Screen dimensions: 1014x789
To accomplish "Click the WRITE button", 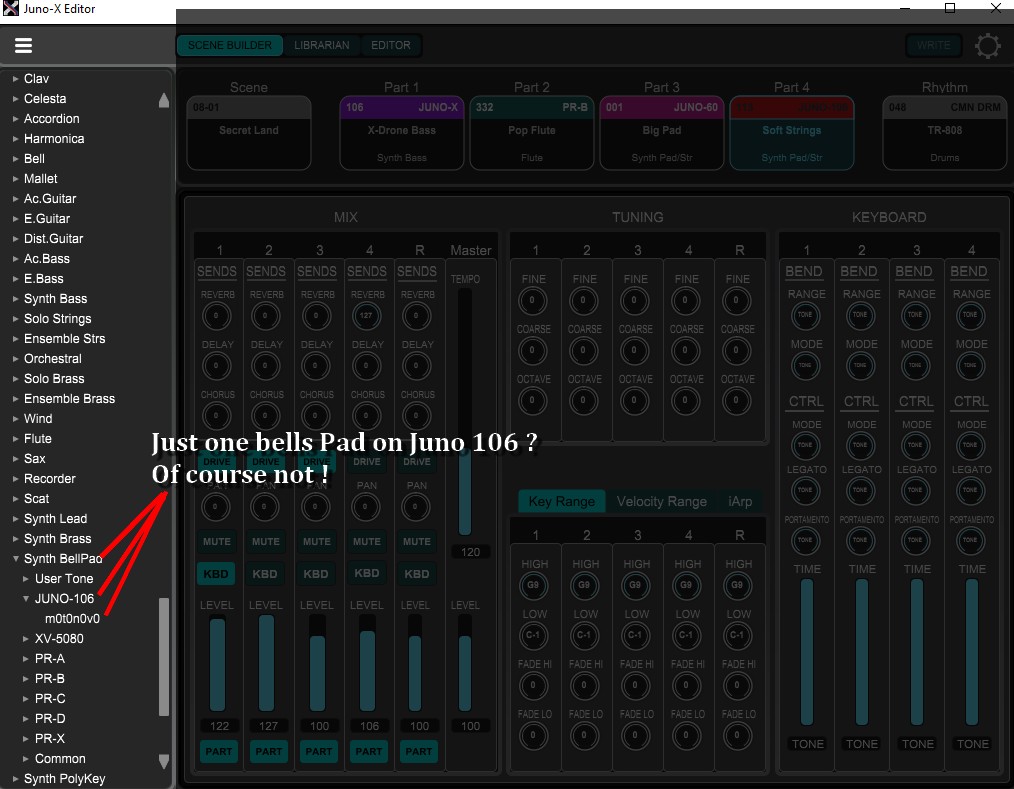I will click(933, 45).
